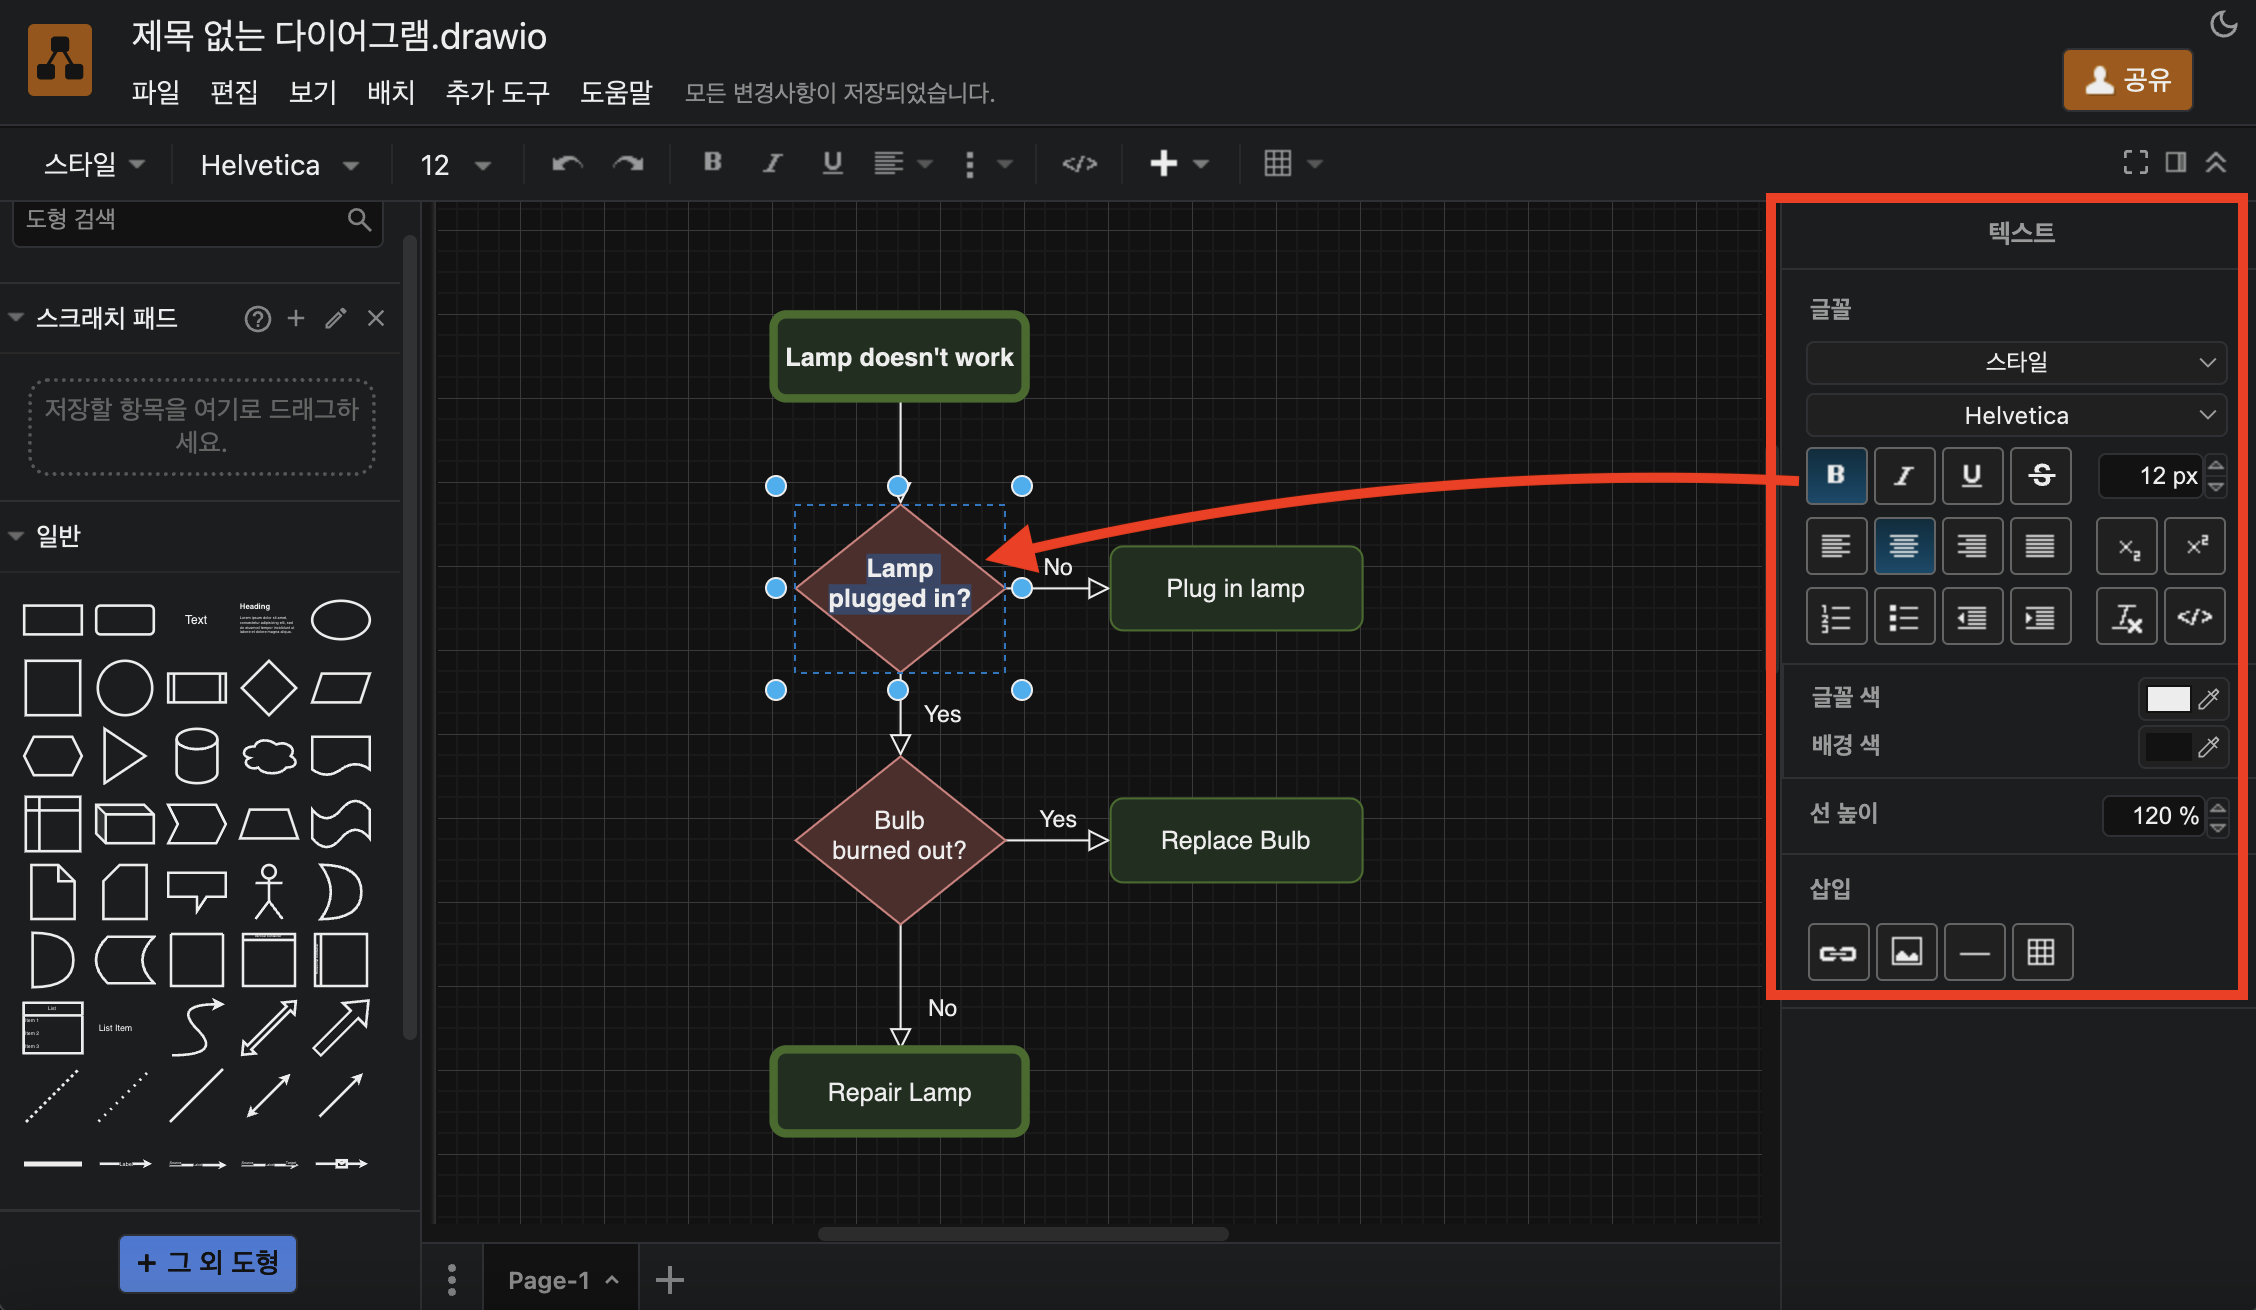The height and width of the screenshot is (1310, 2256).
Task: Click the HTML code icon in toolbar
Action: tap(1080, 163)
